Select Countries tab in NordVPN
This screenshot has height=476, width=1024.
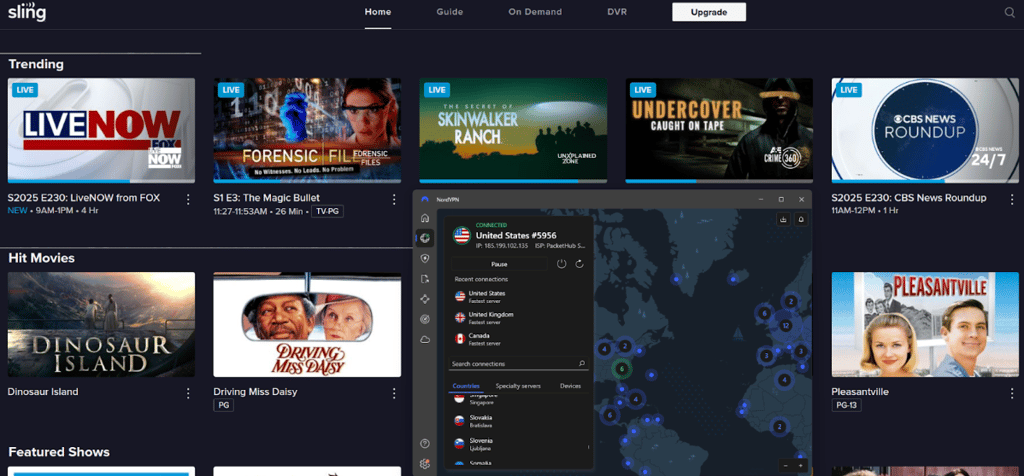tap(466, 386)
